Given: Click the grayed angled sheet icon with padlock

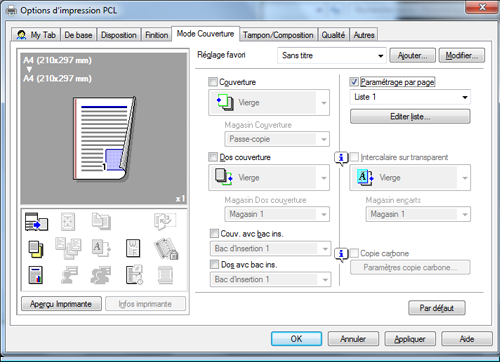Looking at the screenshot, I should coord(166,248).
